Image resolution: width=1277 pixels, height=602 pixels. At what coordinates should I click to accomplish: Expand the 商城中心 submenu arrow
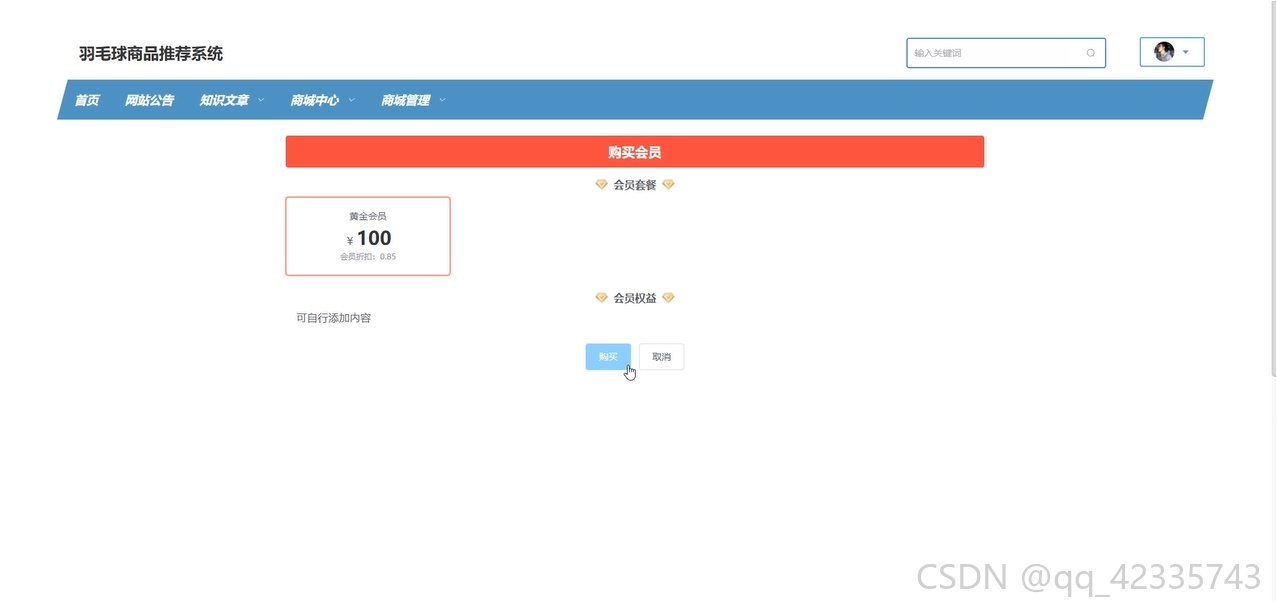[x=352, y=100]
